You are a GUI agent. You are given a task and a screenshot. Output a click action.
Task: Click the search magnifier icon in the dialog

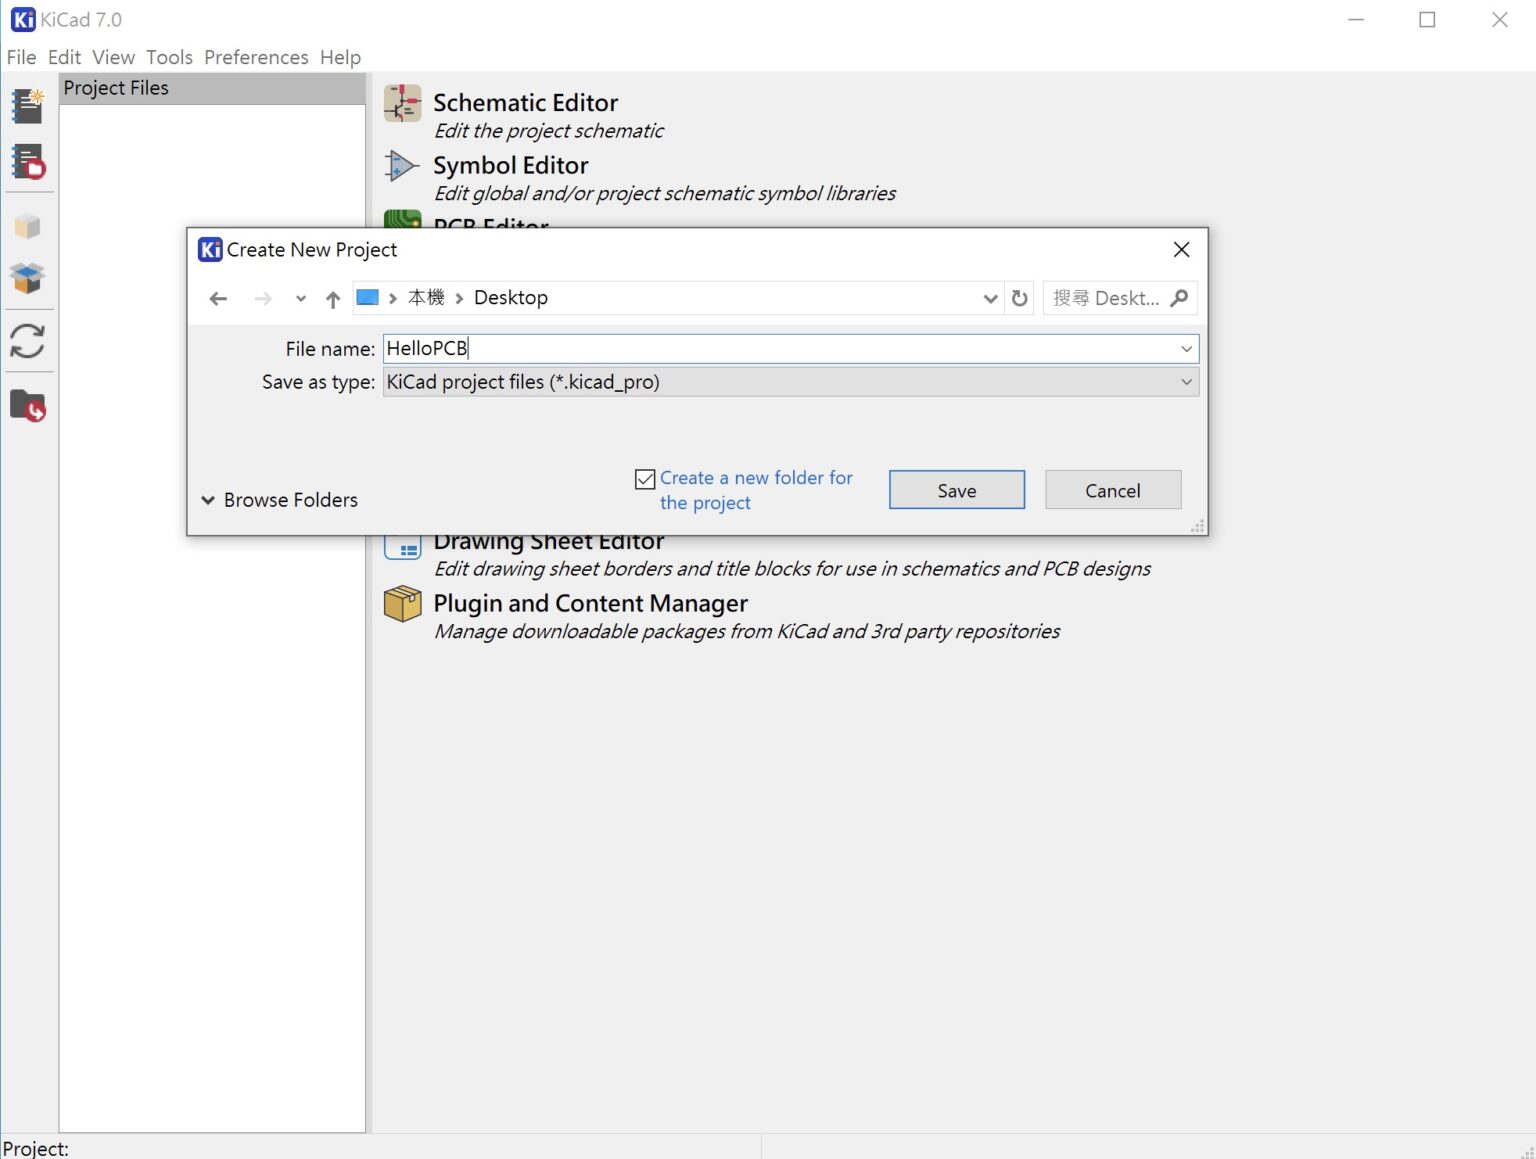pos(1180,298)
